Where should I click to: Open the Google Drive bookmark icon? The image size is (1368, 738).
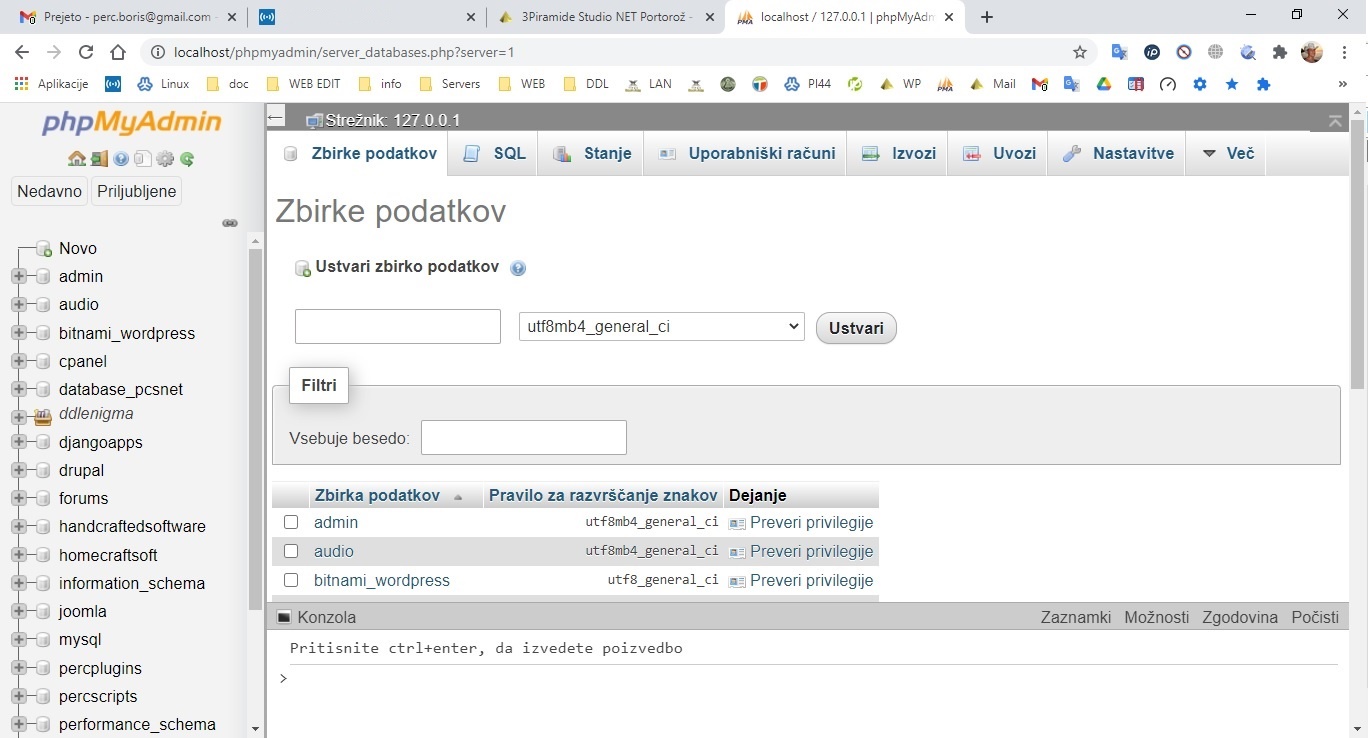[x=1104, y=84]
